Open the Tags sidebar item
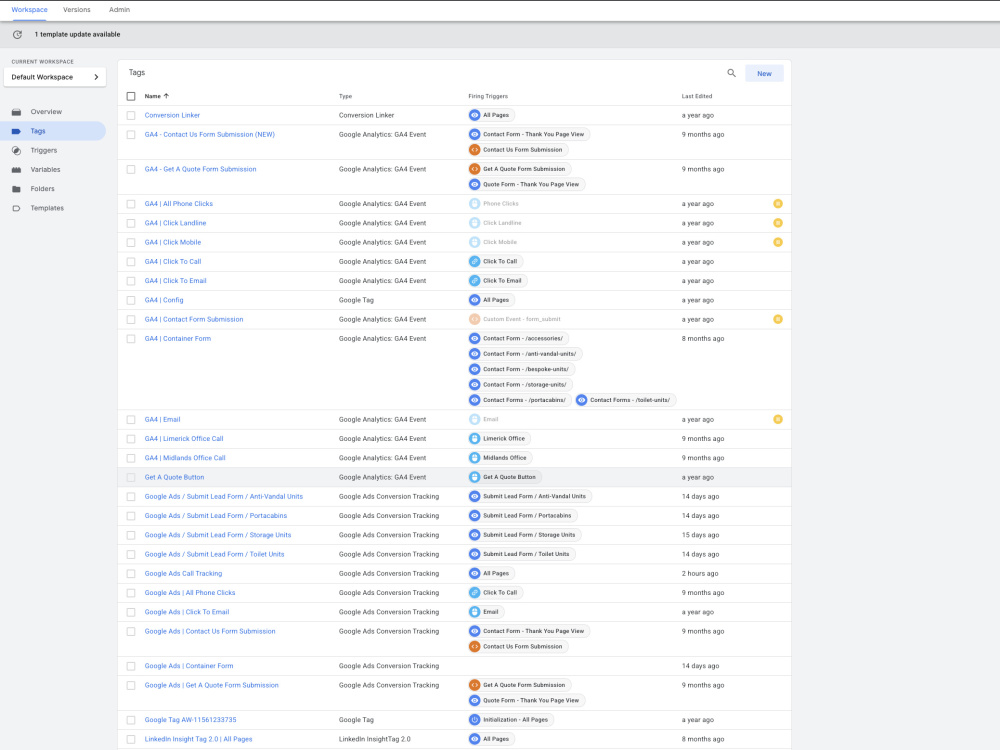Viewport: 1000px width, 750px height. pyautogui.click(x=52, y=131)
